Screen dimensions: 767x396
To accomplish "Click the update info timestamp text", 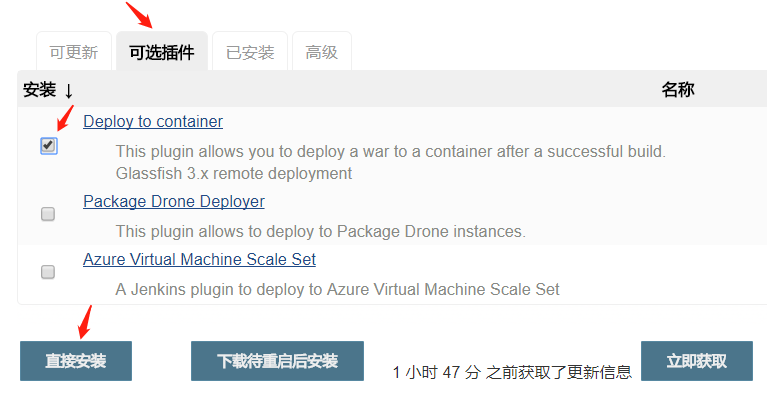I will (512, 373).
